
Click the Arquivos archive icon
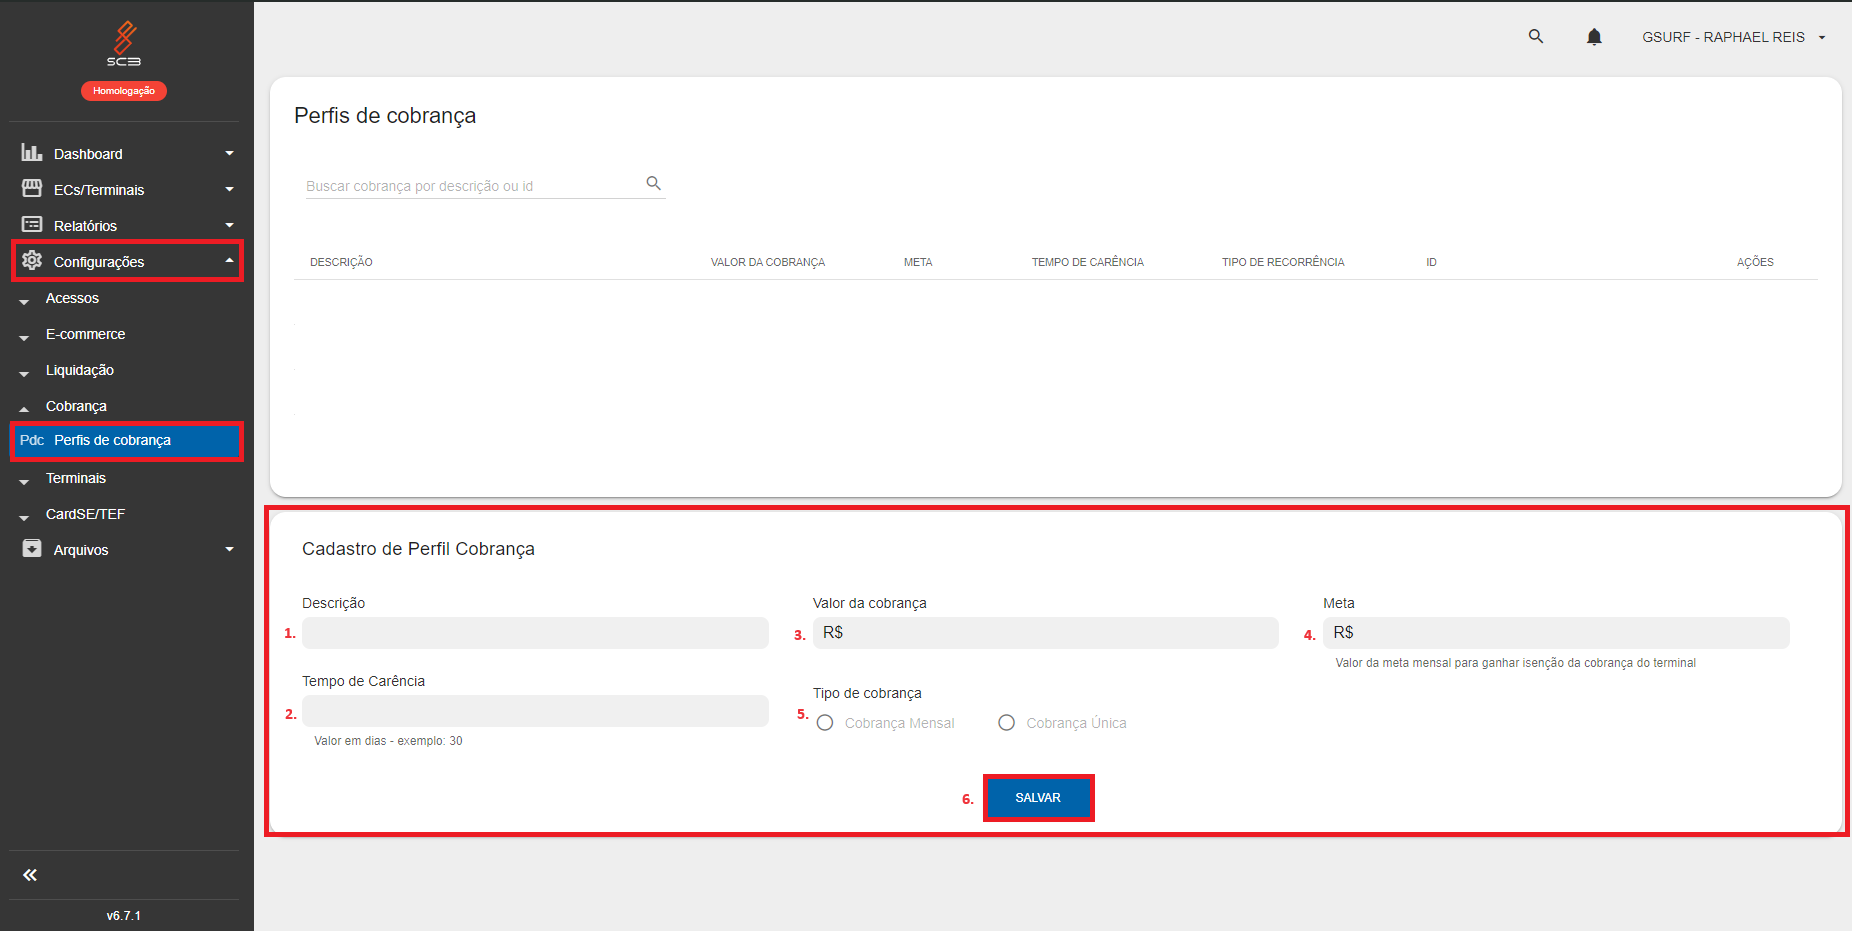pyautogui.click(x=32, y=549)
